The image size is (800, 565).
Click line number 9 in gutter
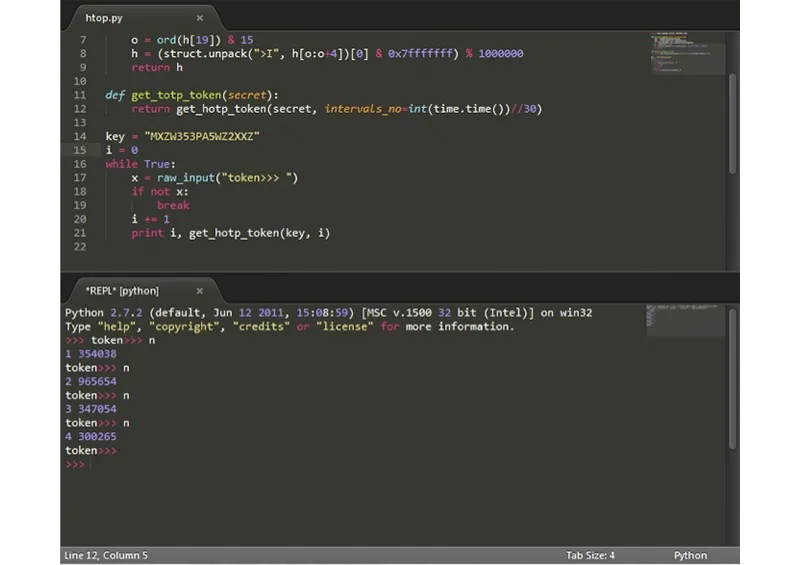coord(83,67)
